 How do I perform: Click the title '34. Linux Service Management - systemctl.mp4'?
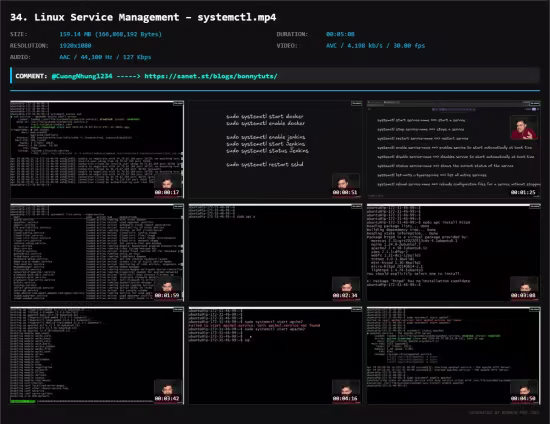[143, 17]
